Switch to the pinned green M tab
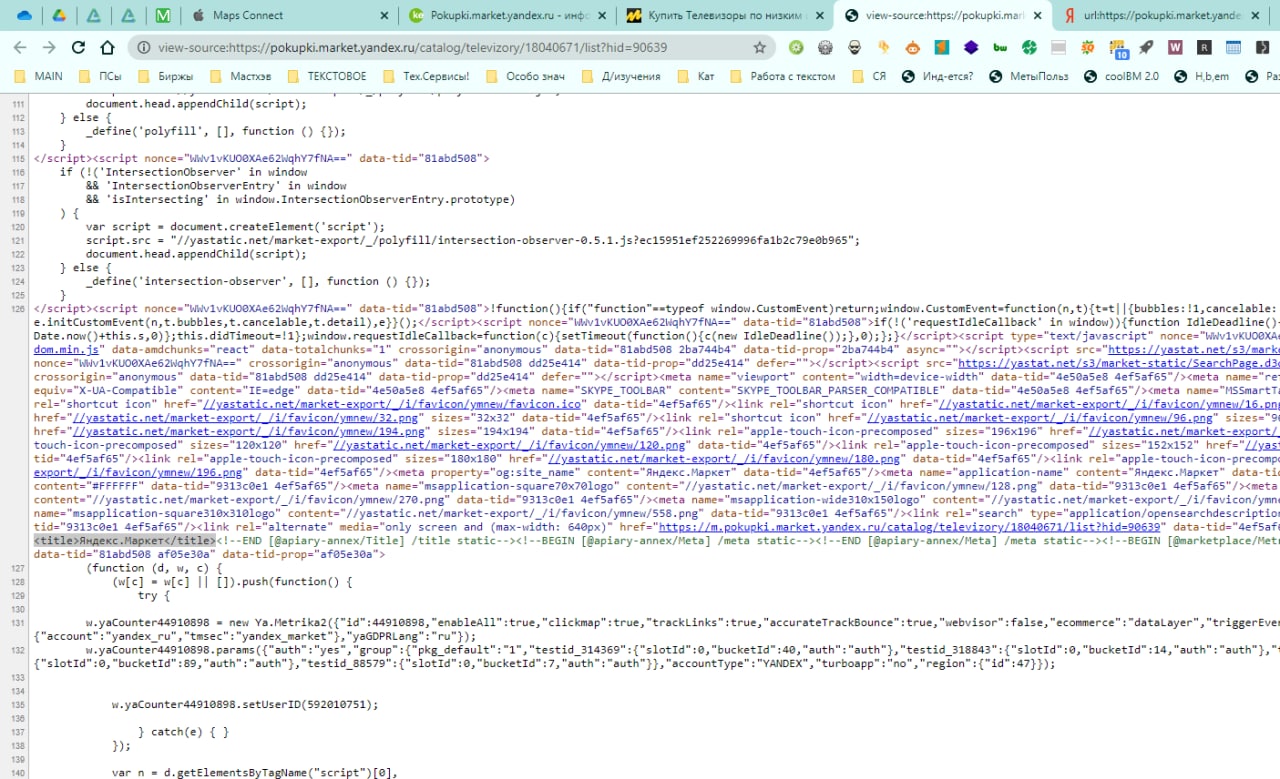 [x=163, y=16]
